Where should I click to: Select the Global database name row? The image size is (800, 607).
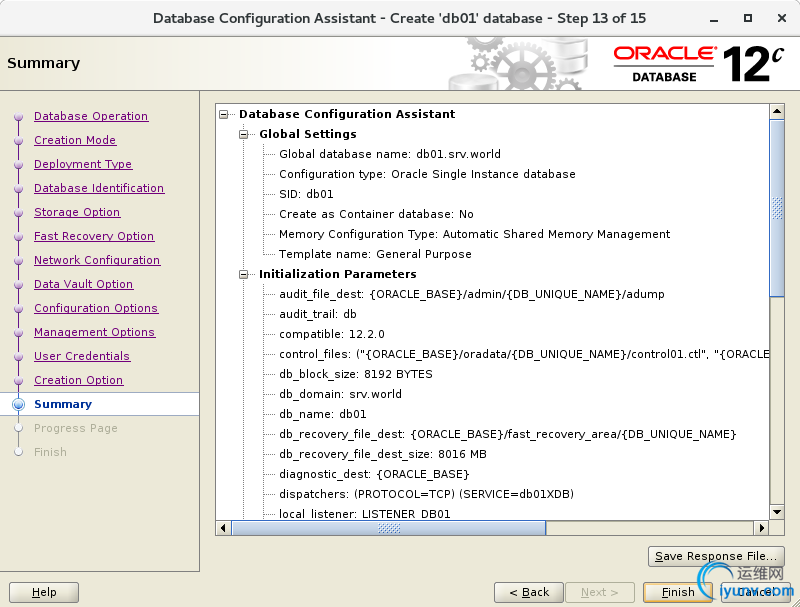389,154
